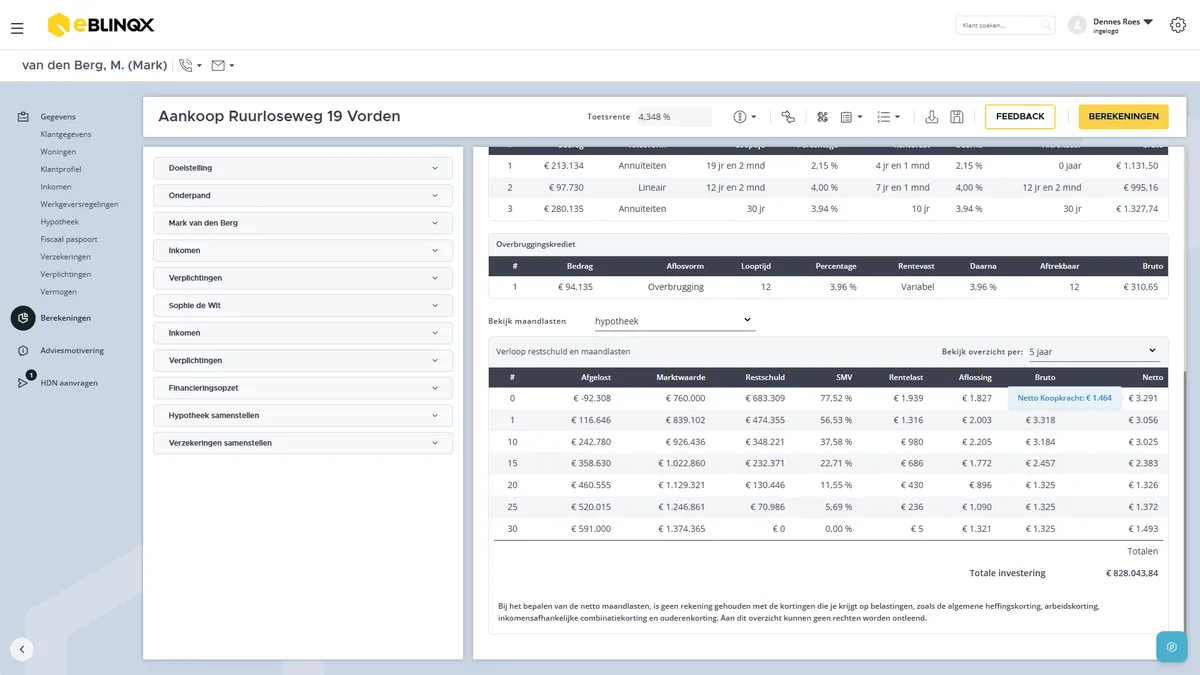Click the FEEDBACK button
The image size is (1200, 675).
pos(1020,117)
